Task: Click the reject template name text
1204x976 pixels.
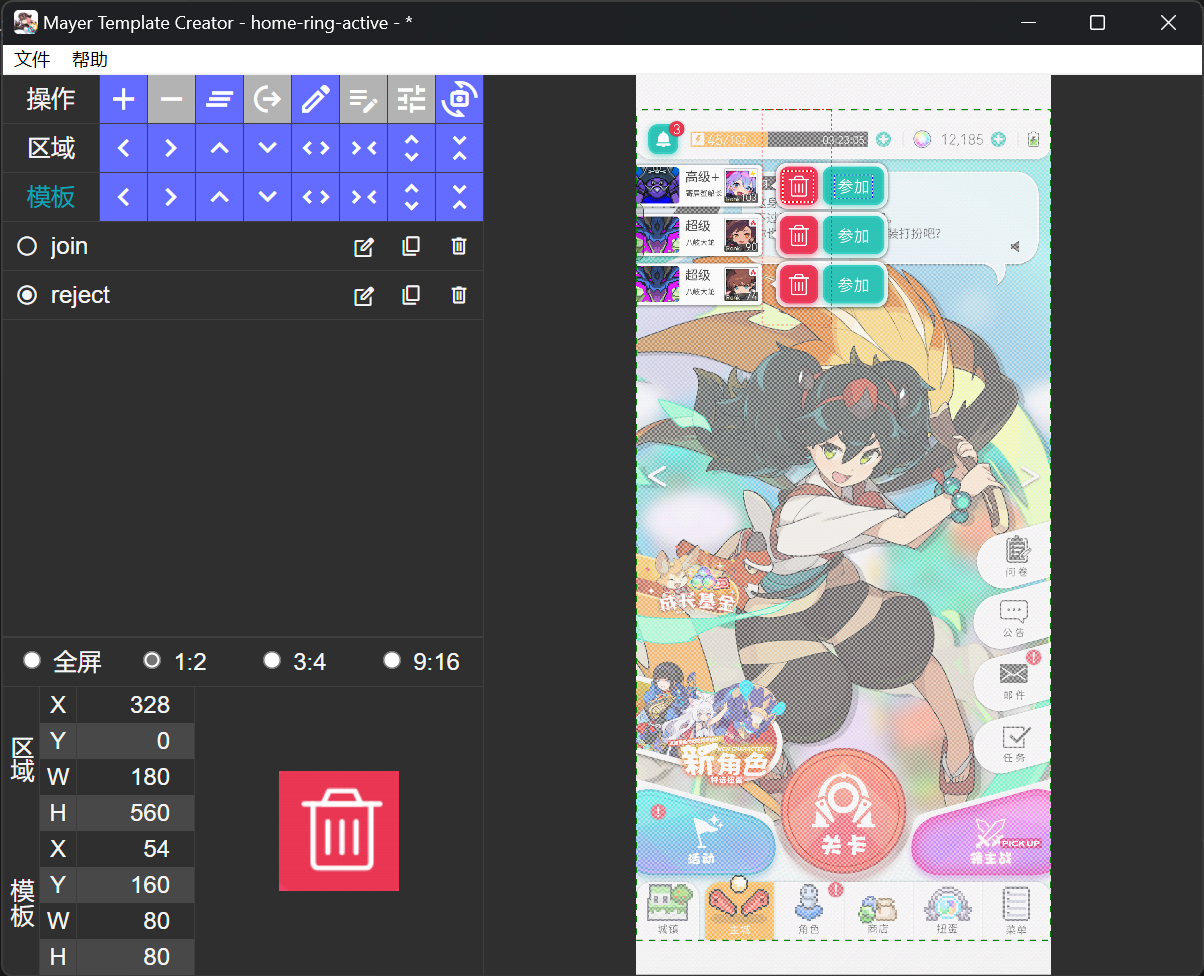Action: click(80, 295)
